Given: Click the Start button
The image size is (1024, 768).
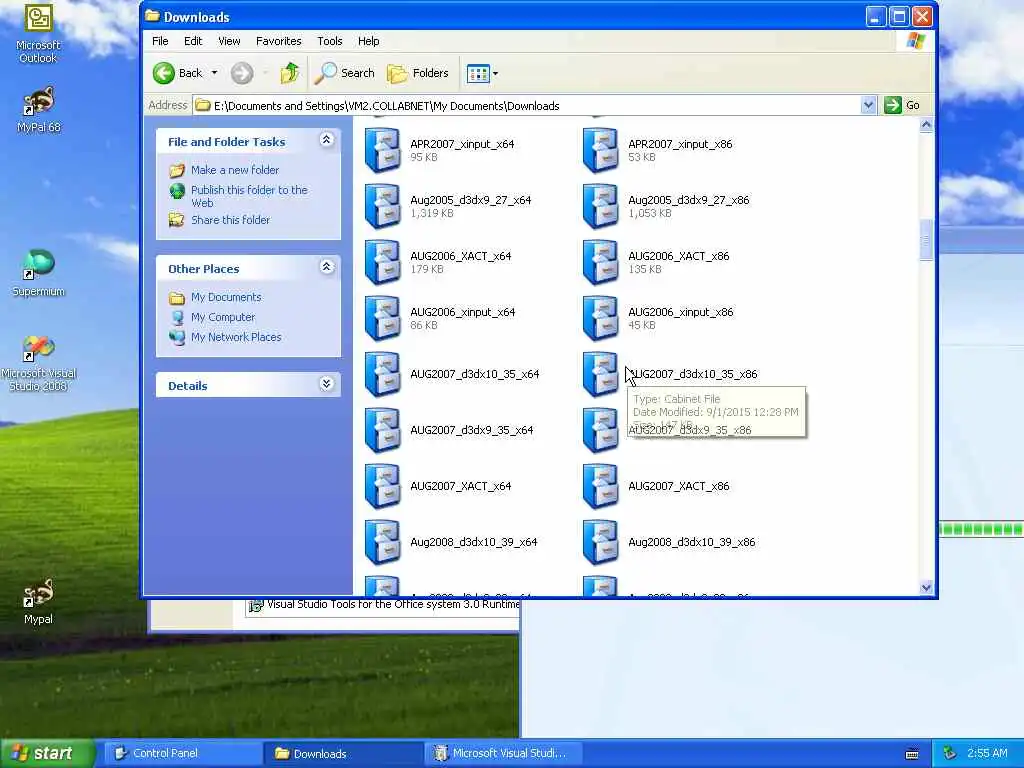Looking at the screenshot, I should pyautogui.click(x=47, y=754).
